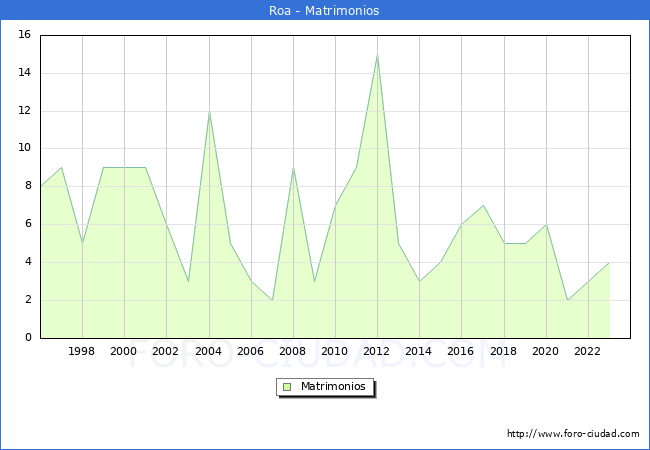Image resolution: width=650 pixels, height=450 pixels.
Task: Select the 2022 x-axis year label
Action: click(x=588, y=351)
